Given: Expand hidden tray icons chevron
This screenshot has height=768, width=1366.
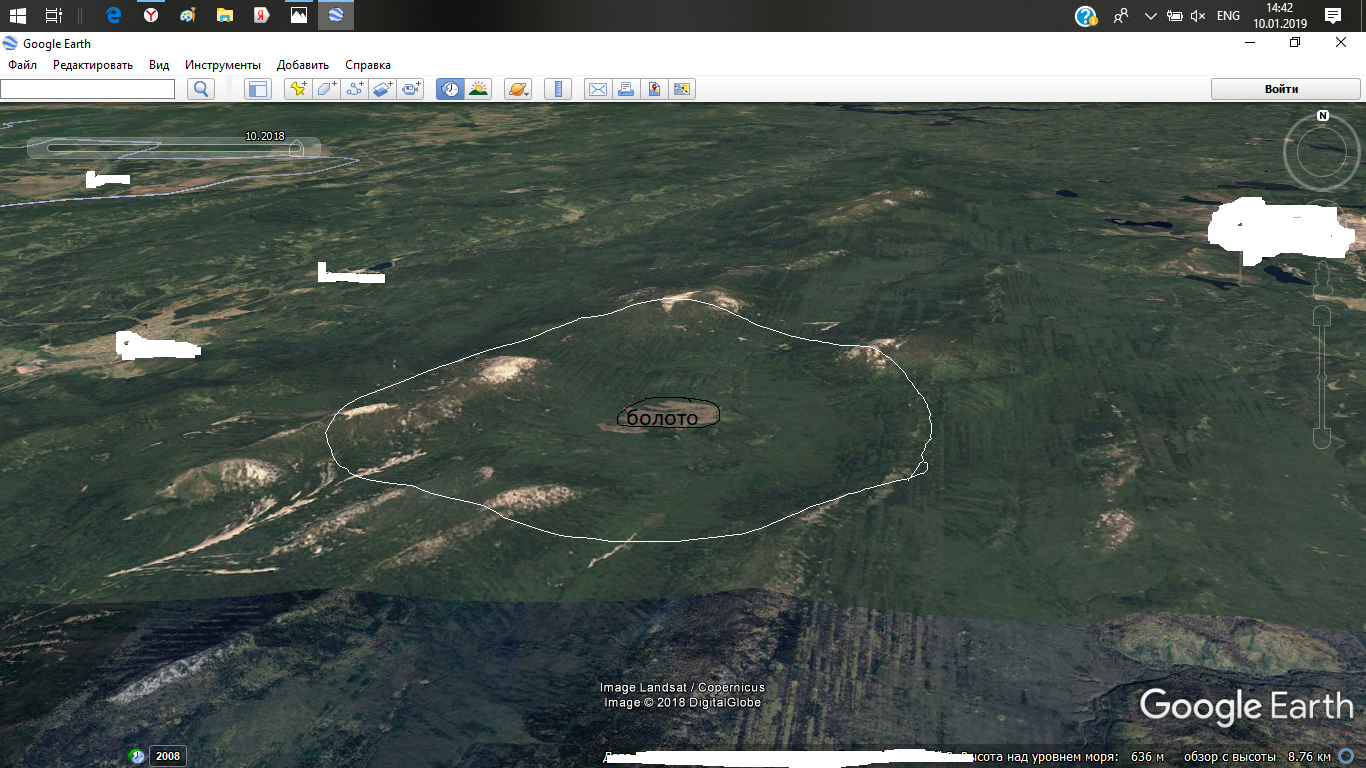Looking at the screenshot, I should point(1150,16).
